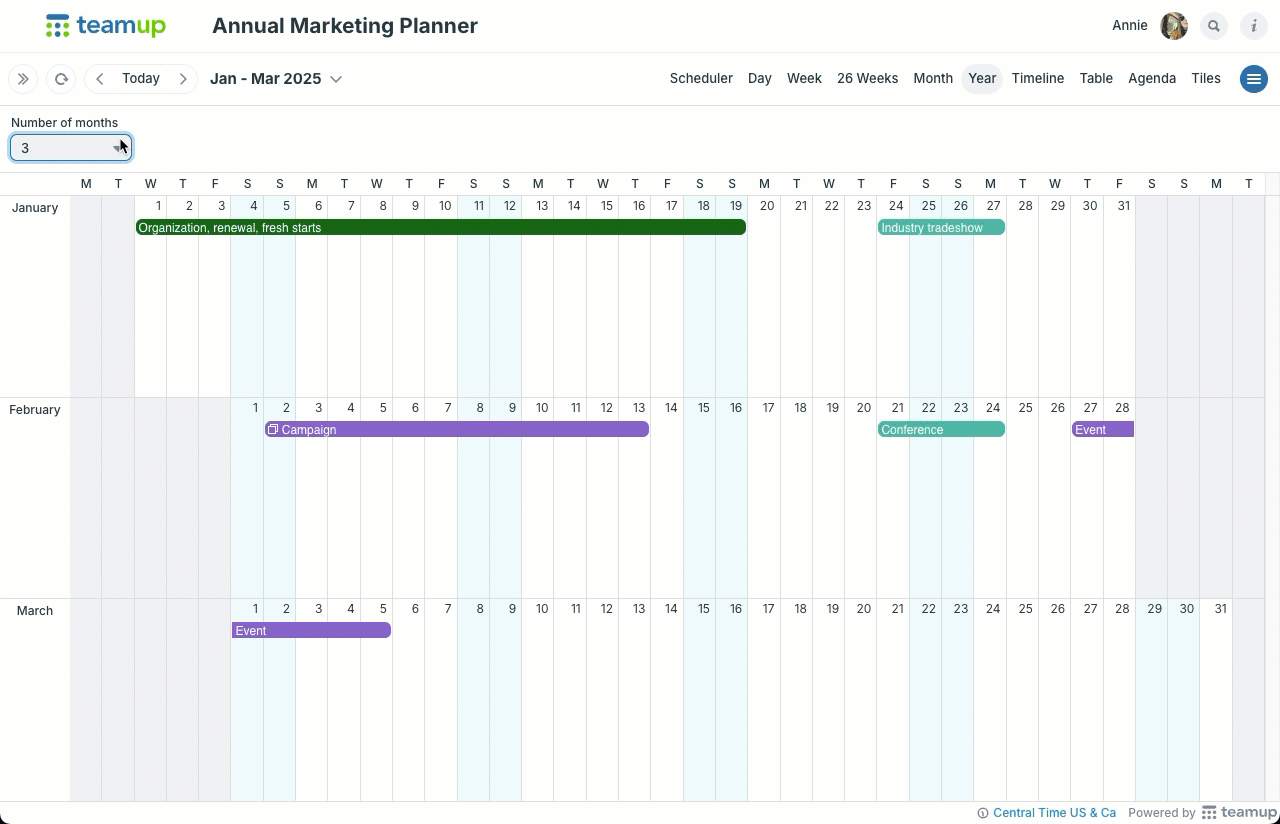This screenshot has height=824, width=1280.
Task: Switch to the Scheduler view
Action: click(701, 79)
